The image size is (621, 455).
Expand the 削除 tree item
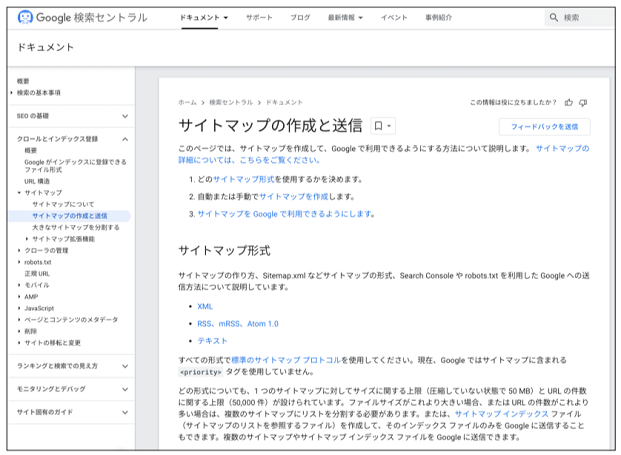(19, 331)
